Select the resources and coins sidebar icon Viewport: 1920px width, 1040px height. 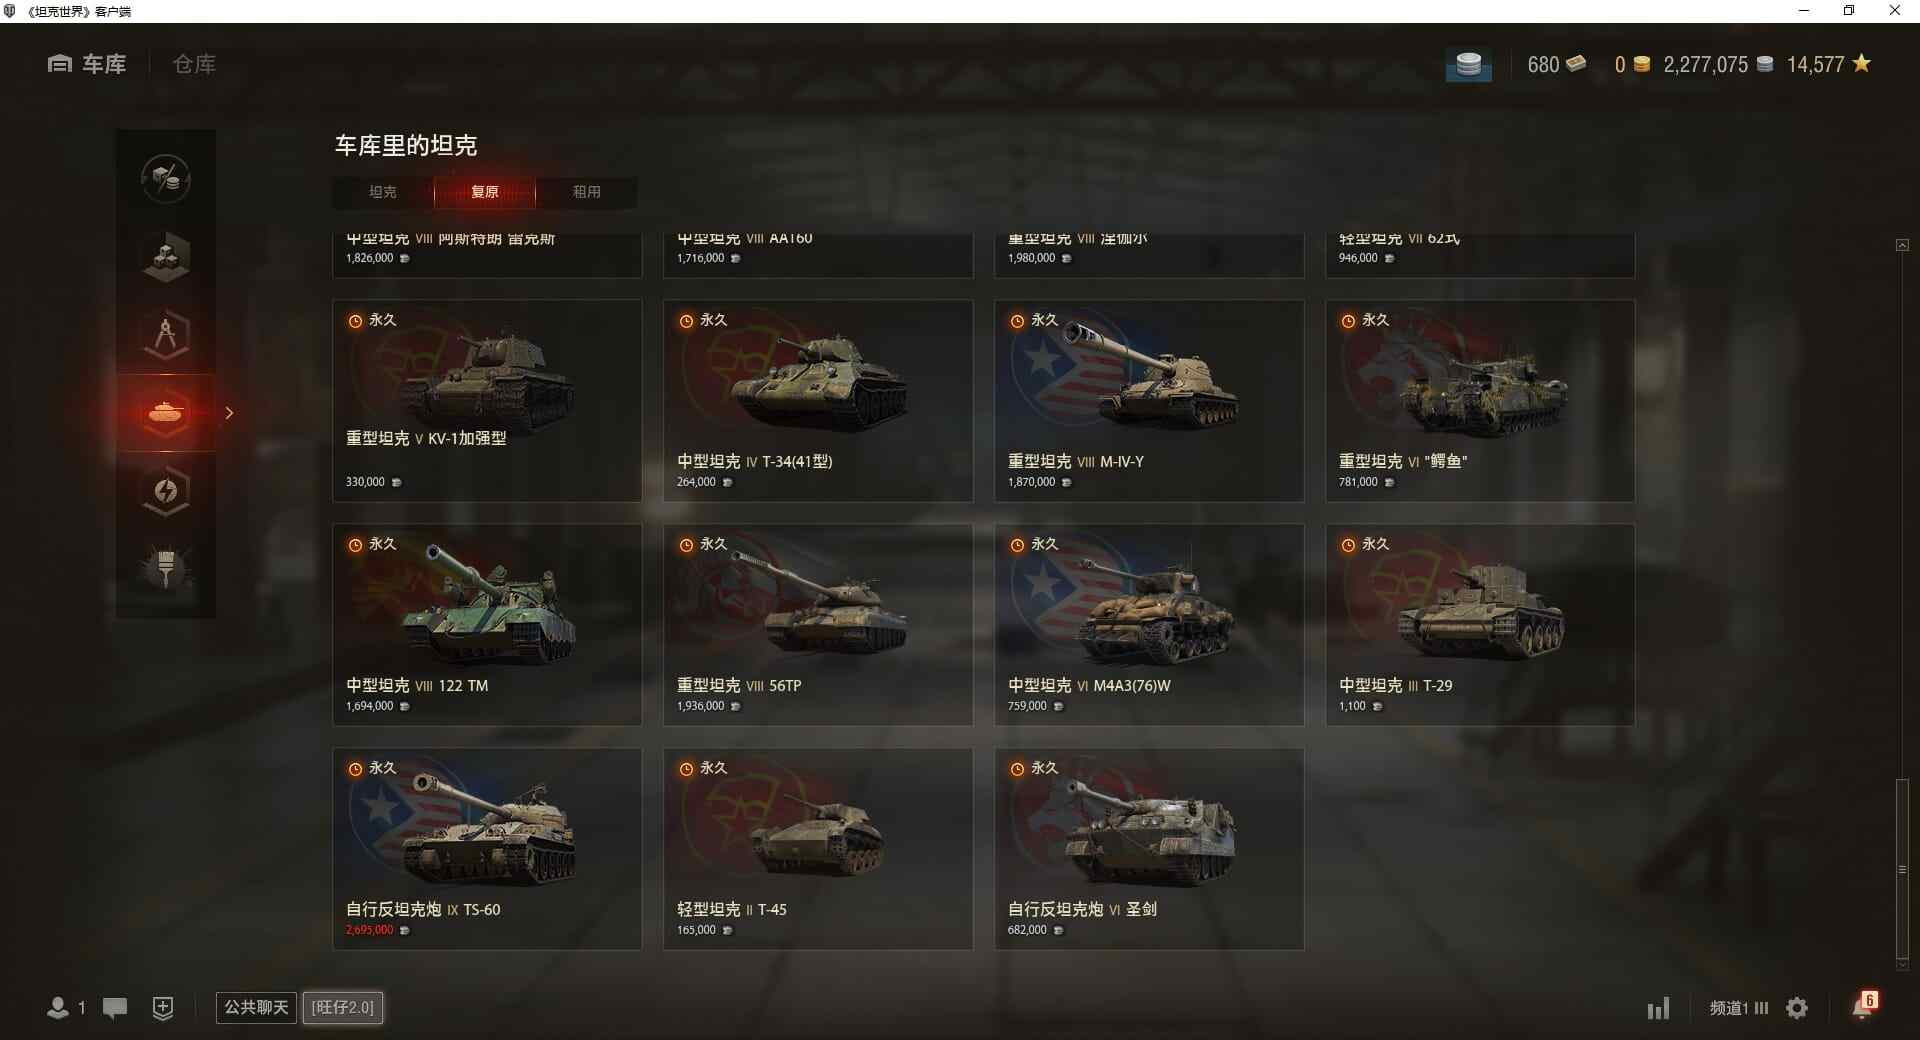[x=166, y=179]
